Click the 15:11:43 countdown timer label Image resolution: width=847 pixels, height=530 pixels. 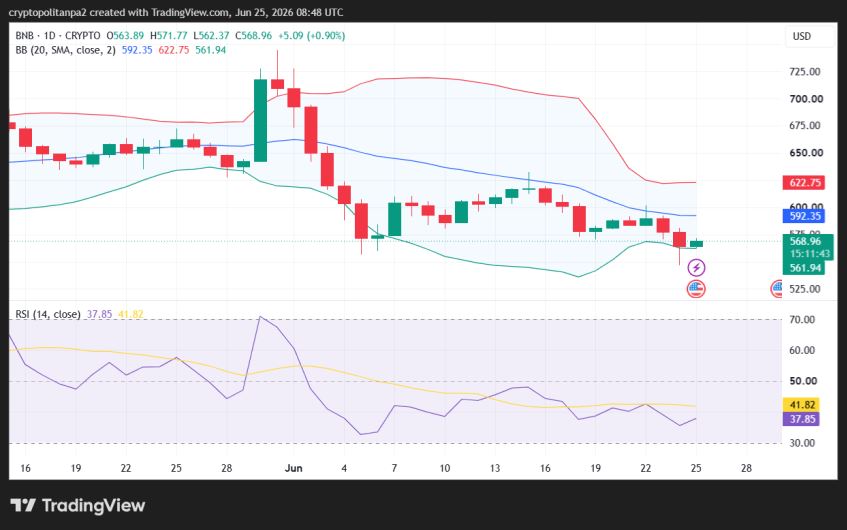pos(809,254)
